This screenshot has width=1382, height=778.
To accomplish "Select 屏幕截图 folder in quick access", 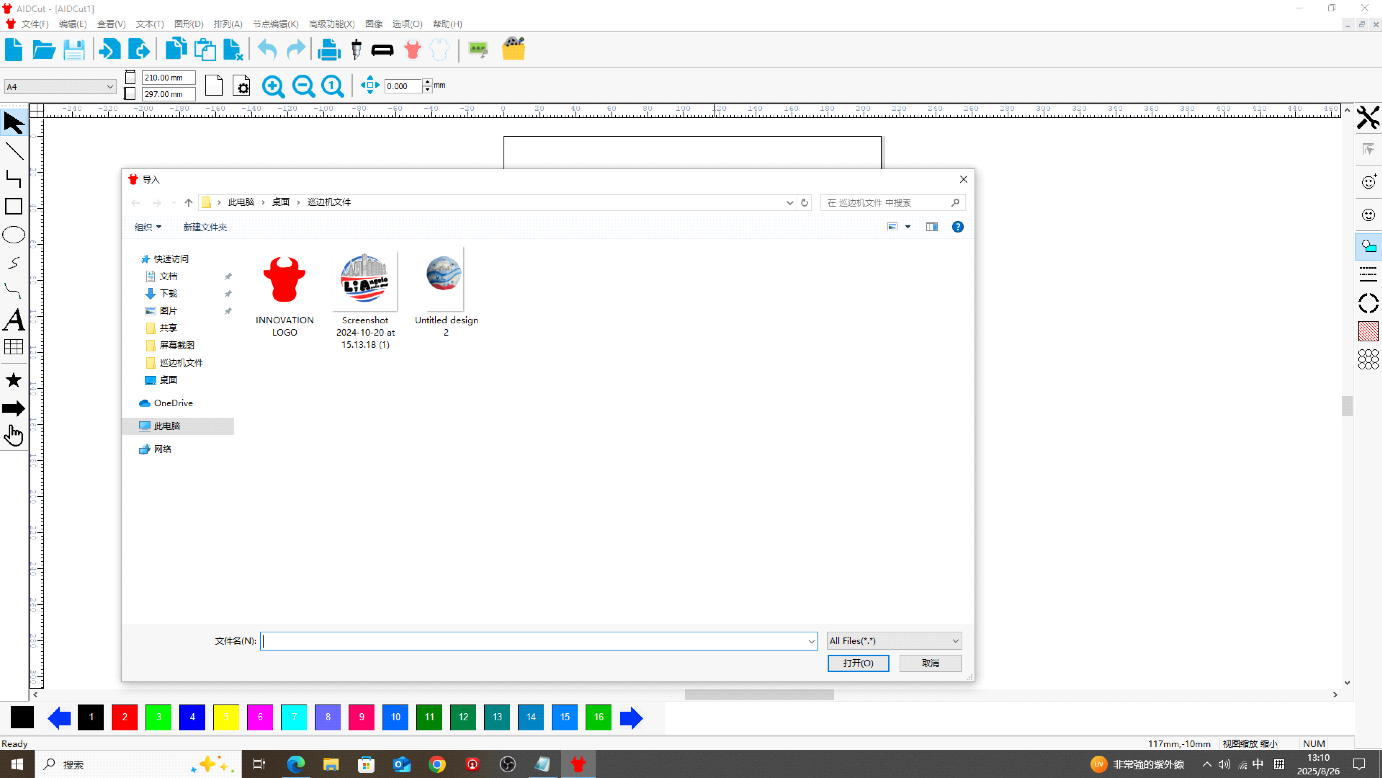I will click(177, 345).
